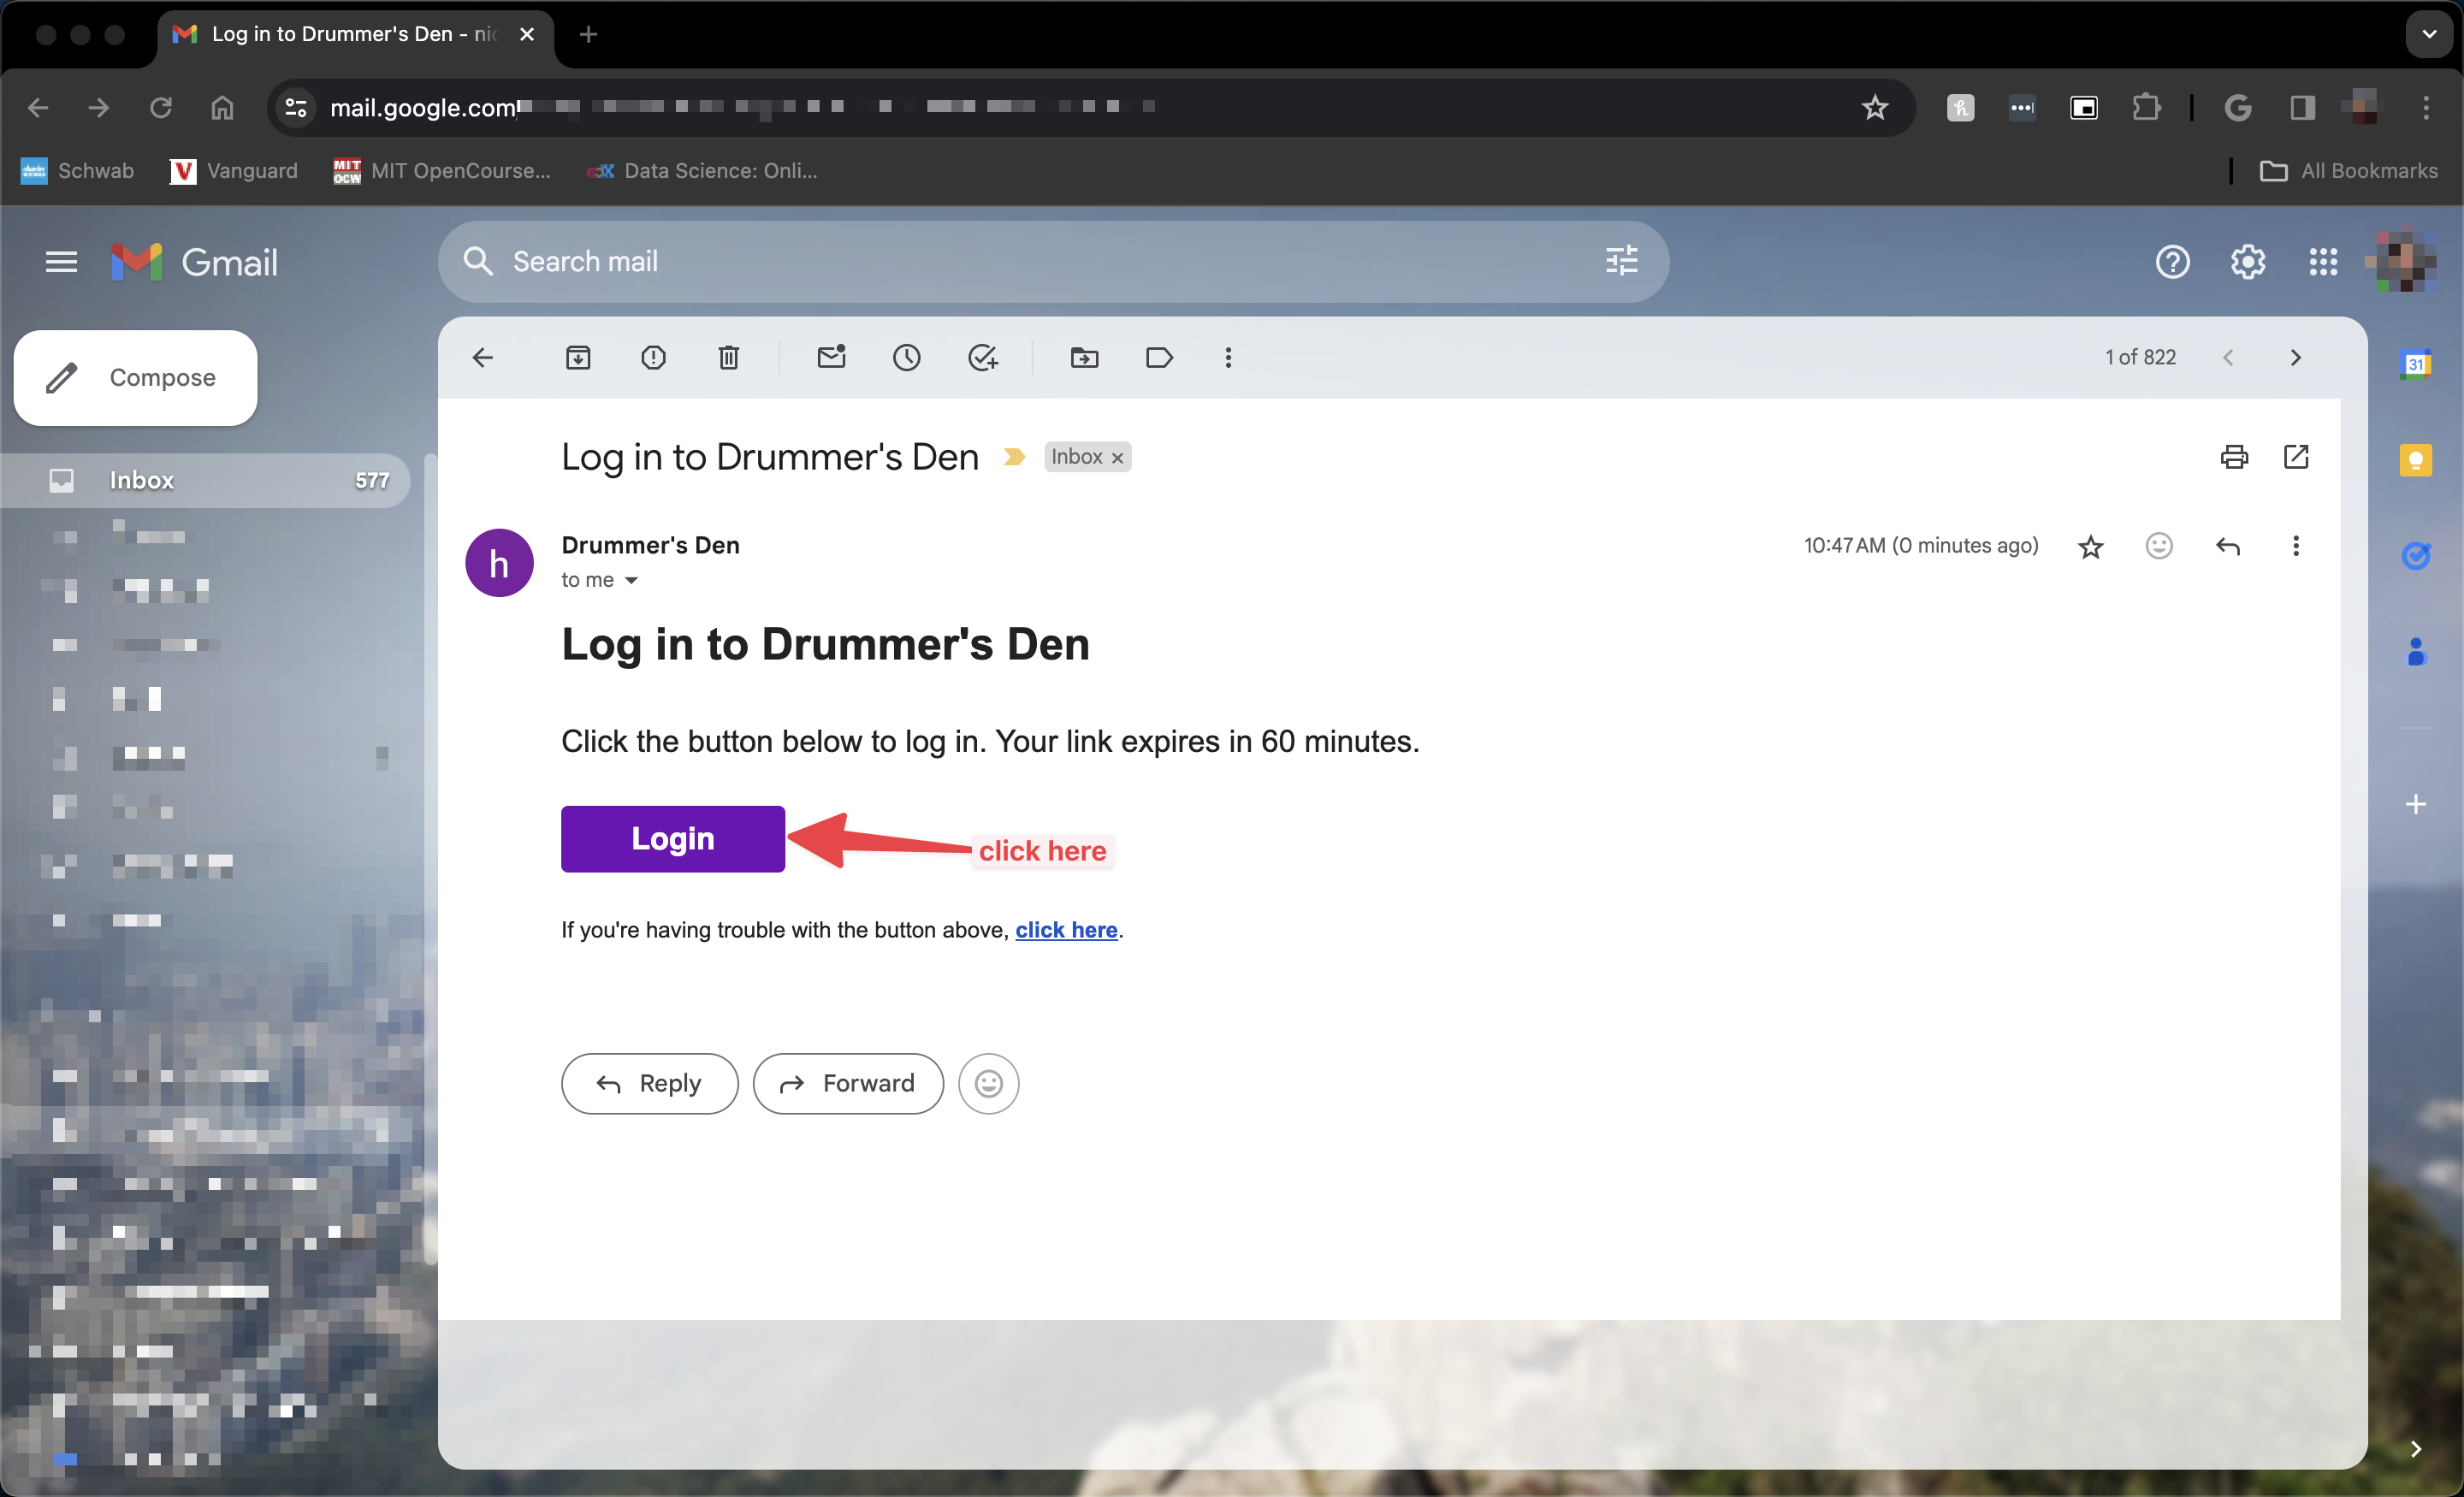Report this email as spam
The image size is (2464, 1497).
(x=653, y=358)
